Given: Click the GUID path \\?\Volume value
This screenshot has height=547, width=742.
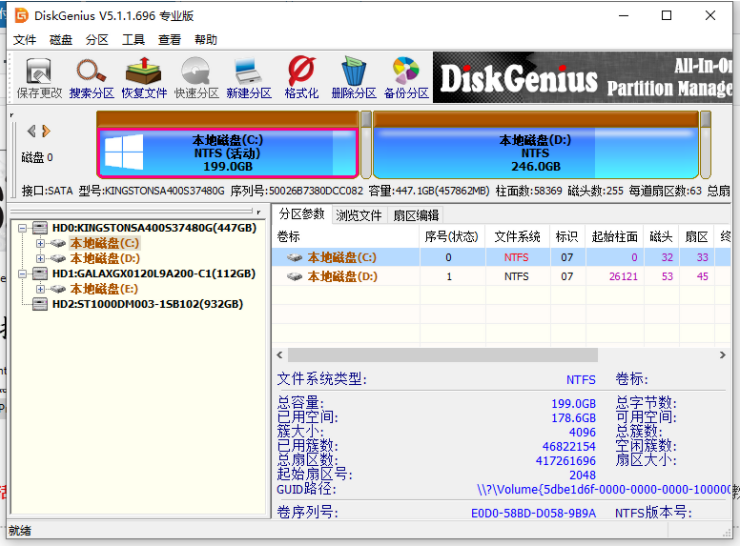Looking at the screenshot, I should tap(604, 489).
